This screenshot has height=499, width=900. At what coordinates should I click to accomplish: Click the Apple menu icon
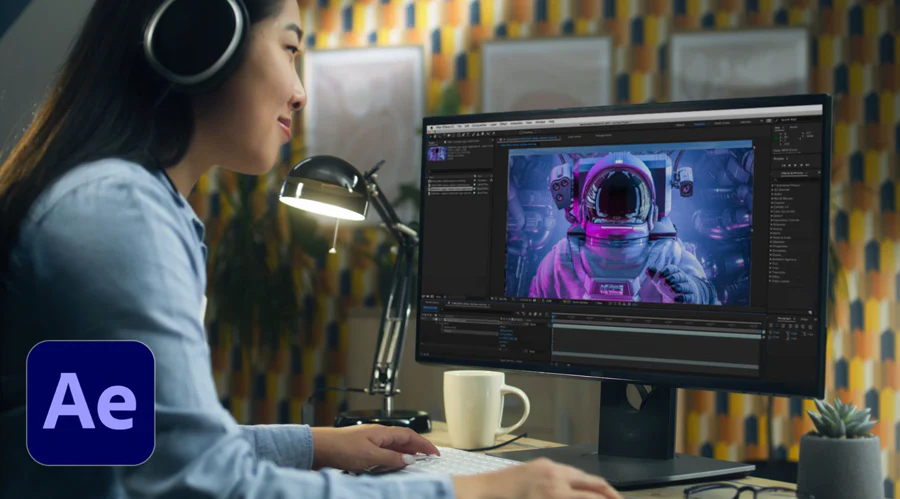433,129
